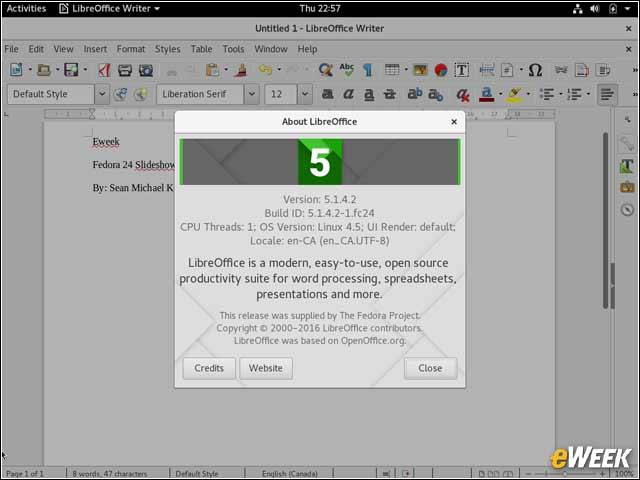
Task: Click New Style icon
Action: point(140,94)
